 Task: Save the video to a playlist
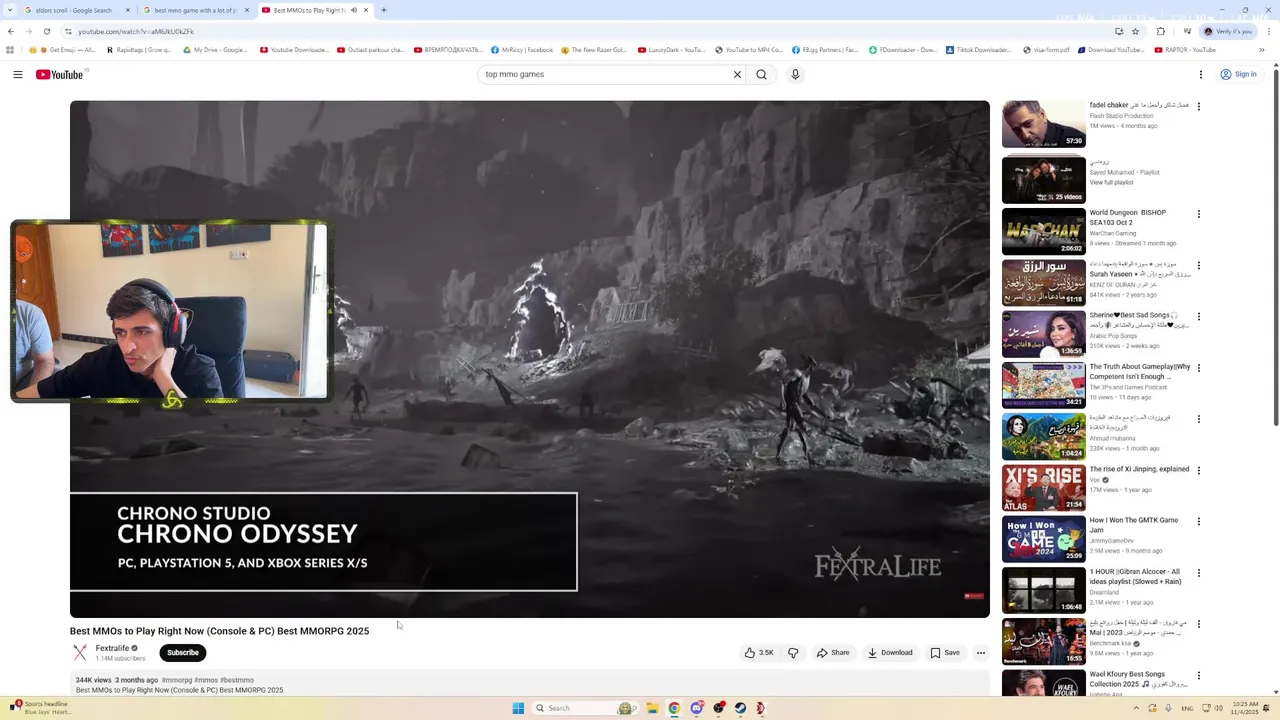[x=945, y=653]
